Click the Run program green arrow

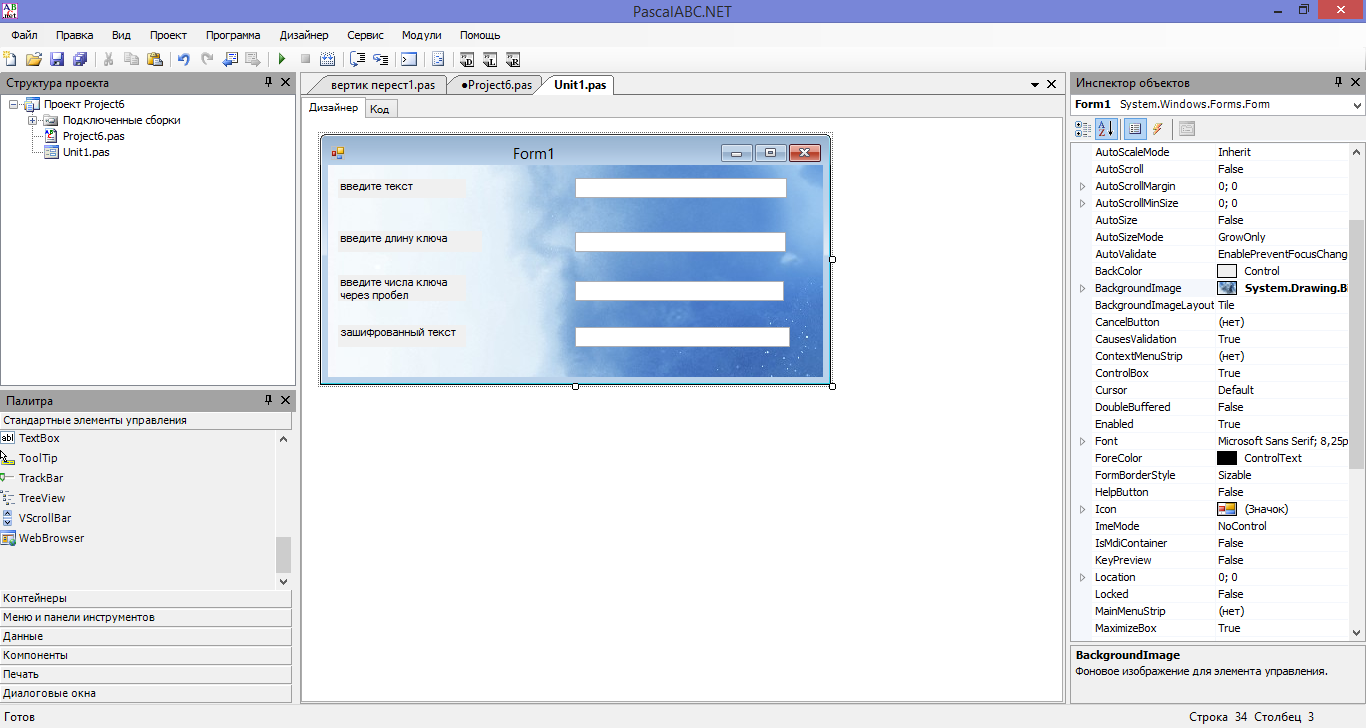(x=282, y=60)
